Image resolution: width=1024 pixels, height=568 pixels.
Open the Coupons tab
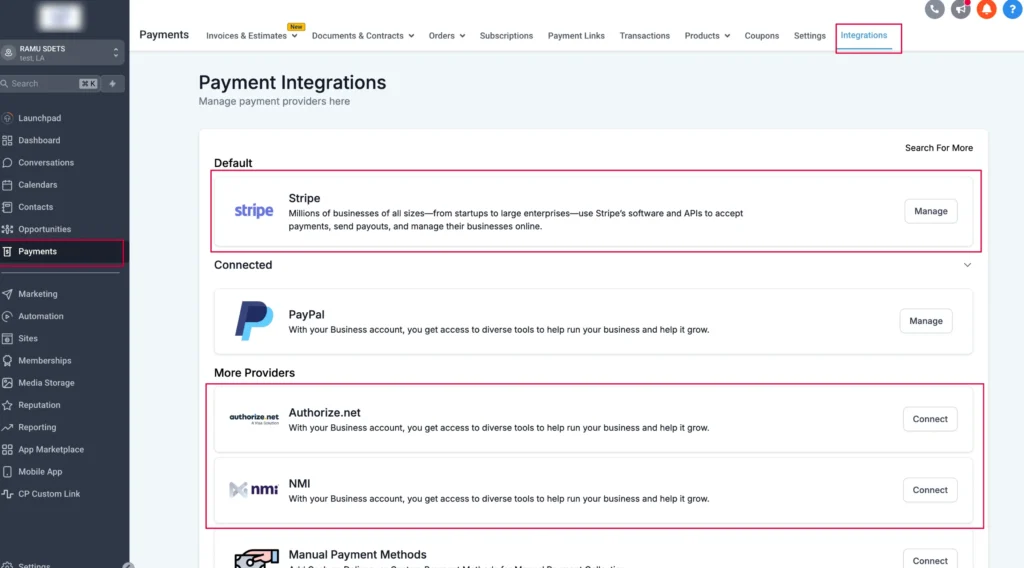[761, 36]
